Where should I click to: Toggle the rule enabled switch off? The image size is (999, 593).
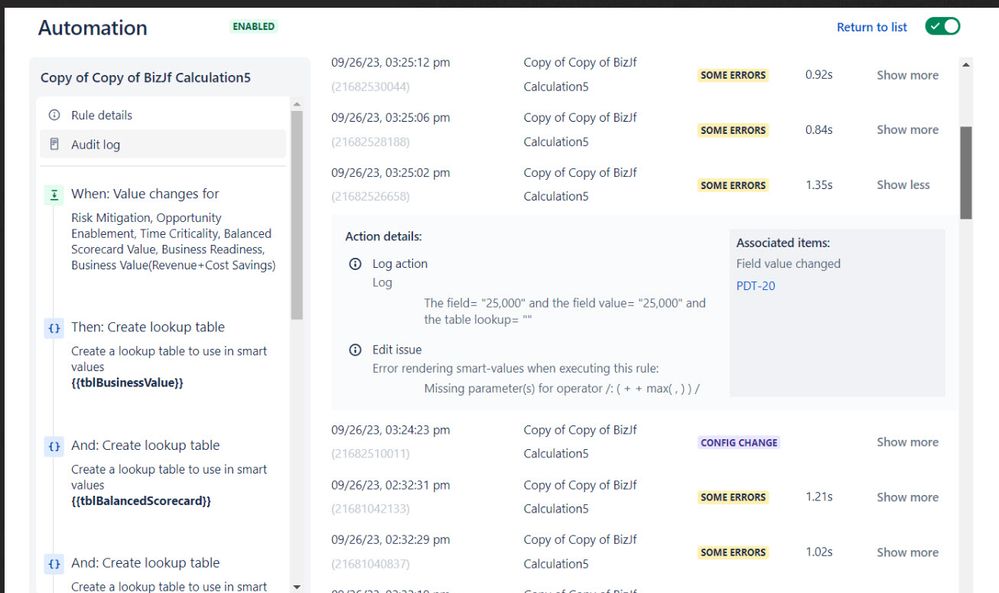point(942,26)
